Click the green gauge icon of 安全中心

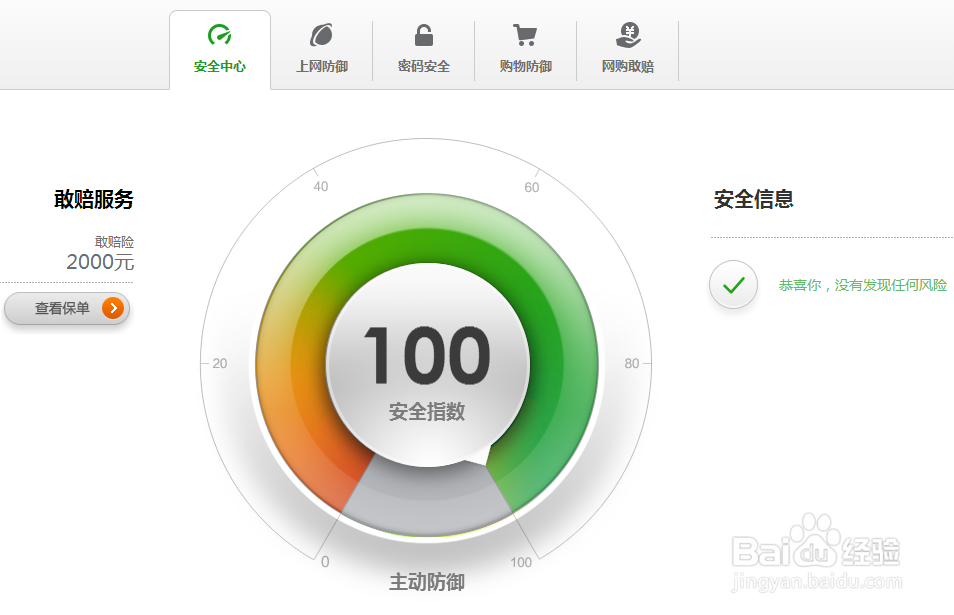(x=220, y=35)
